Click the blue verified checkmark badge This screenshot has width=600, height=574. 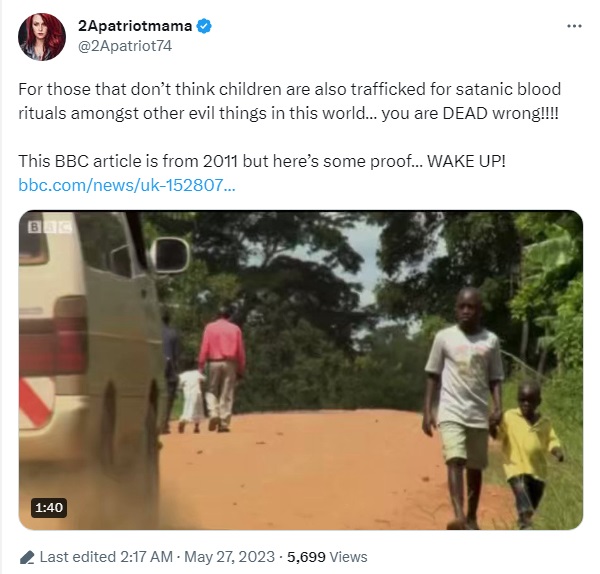click(x=204, y=26)
